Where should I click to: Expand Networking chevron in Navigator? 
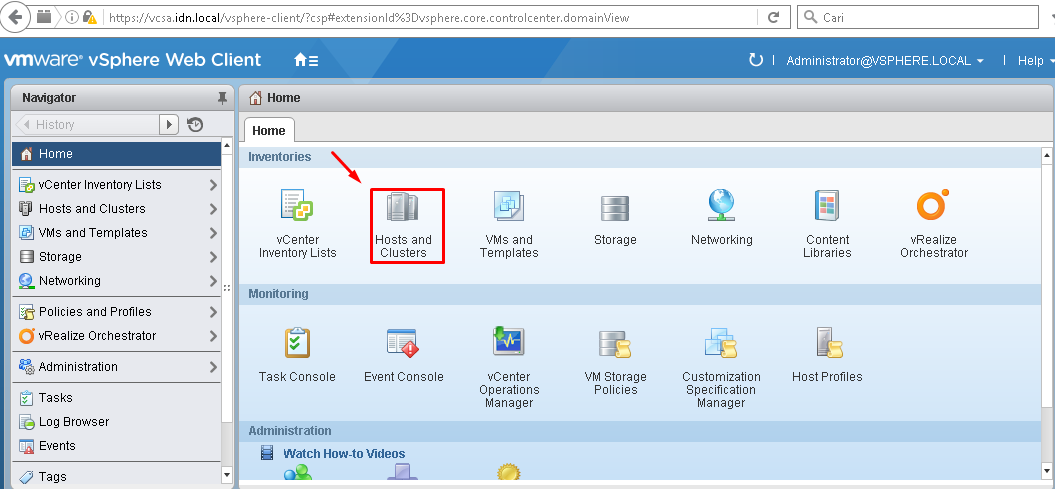(213, 280)
